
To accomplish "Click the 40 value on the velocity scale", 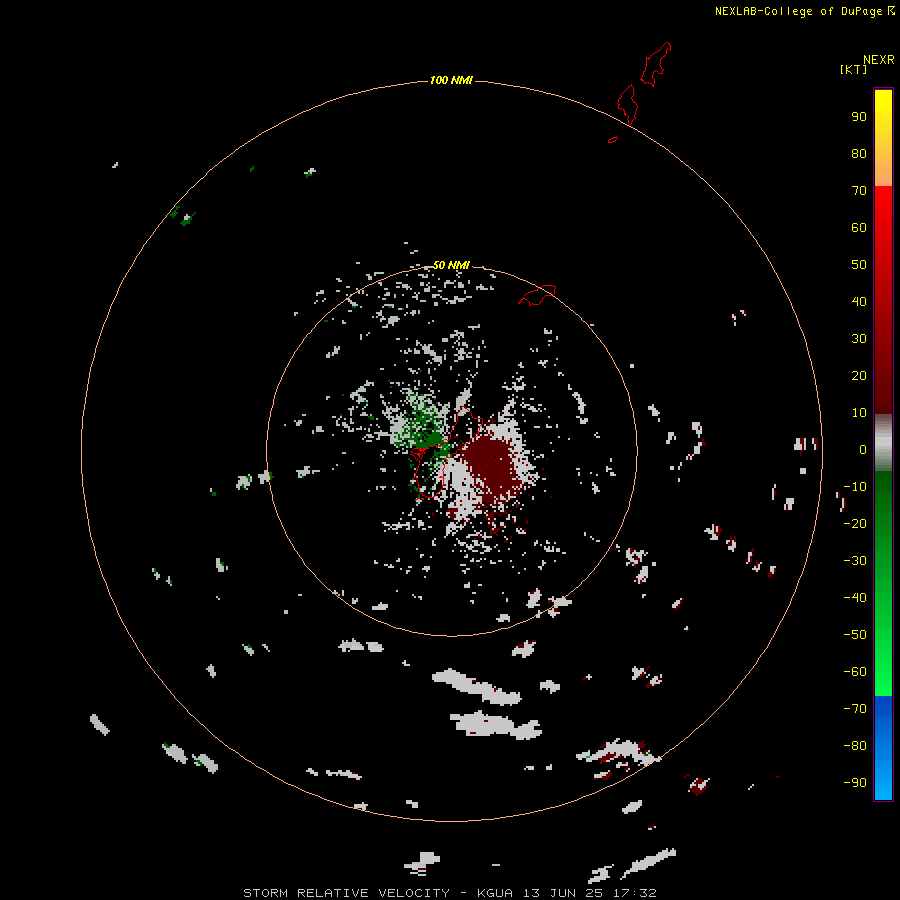I will [859, 301].
